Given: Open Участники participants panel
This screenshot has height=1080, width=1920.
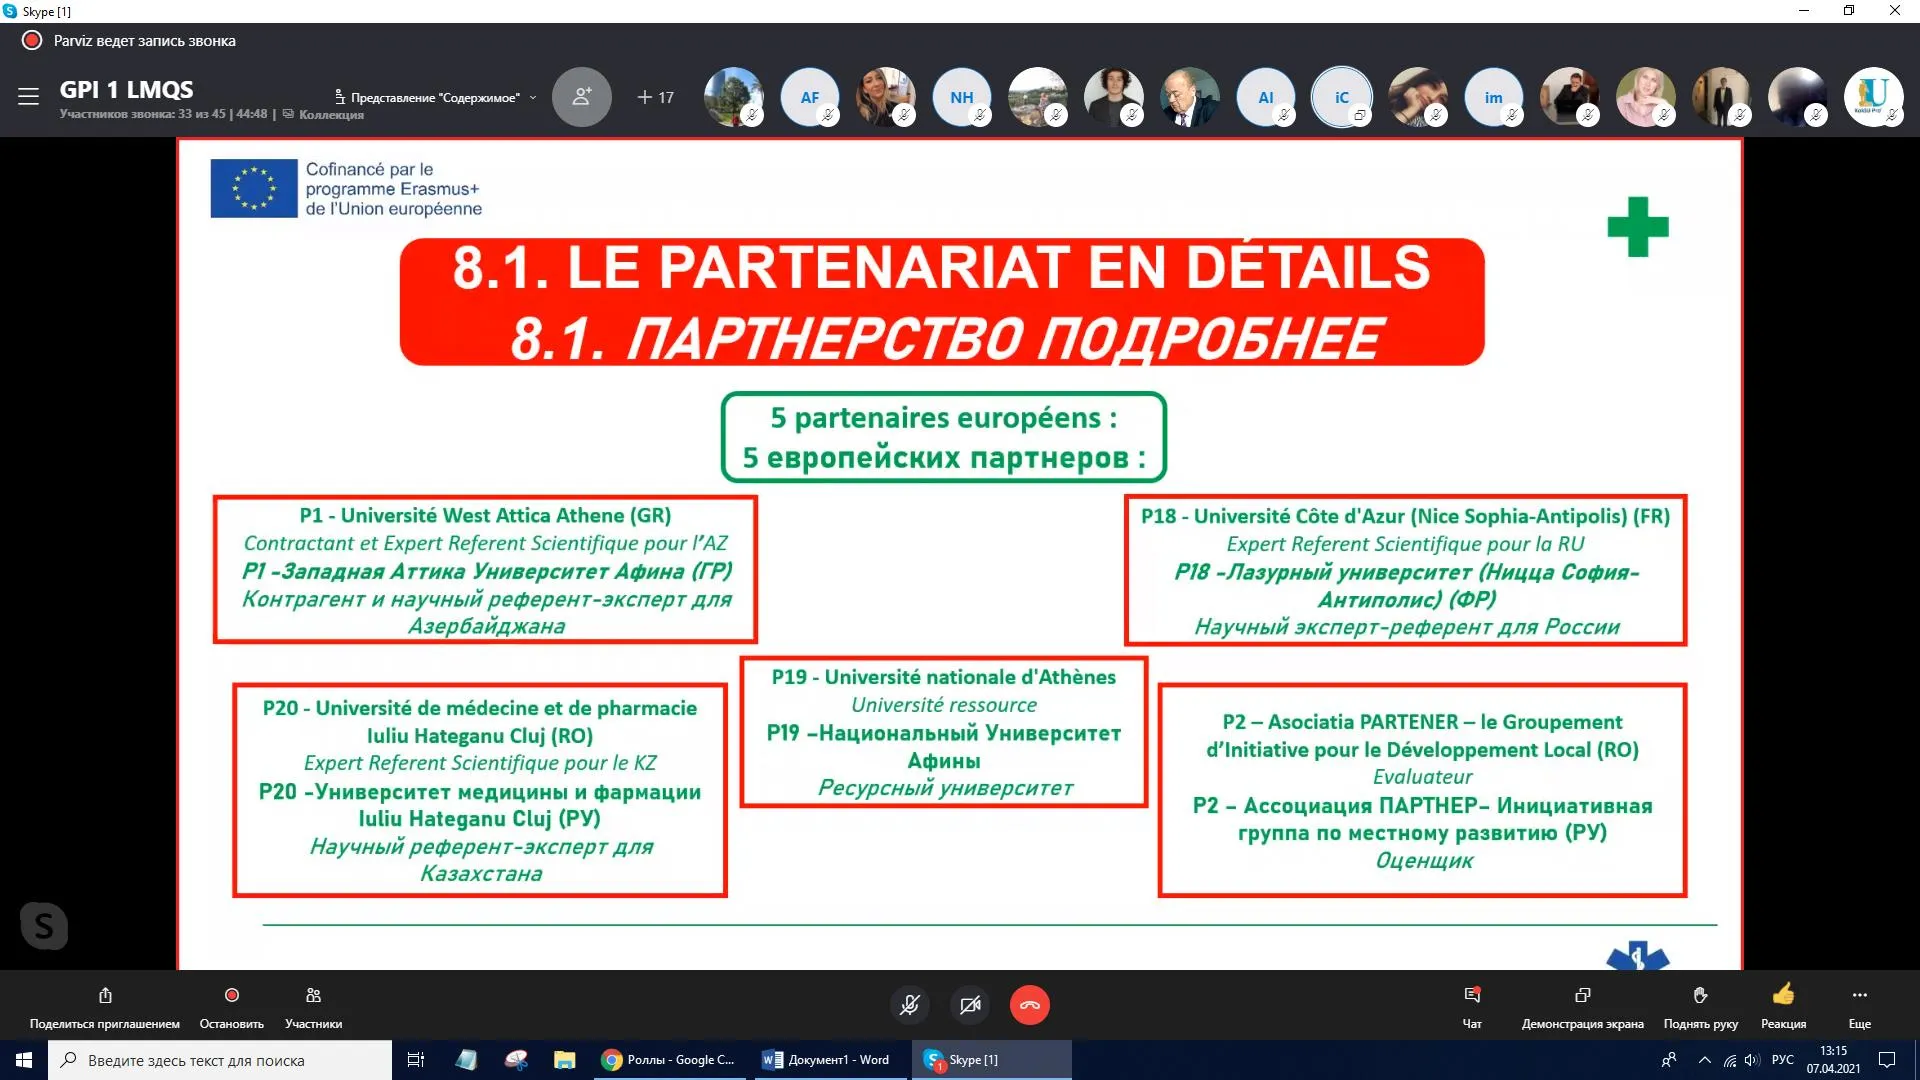Looking at the screenshot, I should pyautogui.click(x=313, y=996).
